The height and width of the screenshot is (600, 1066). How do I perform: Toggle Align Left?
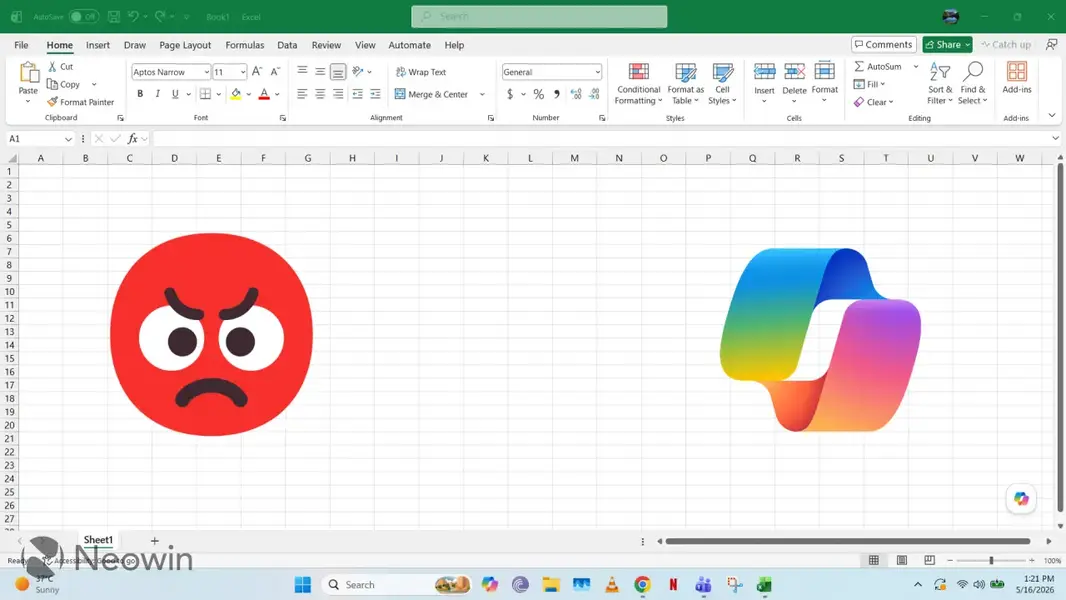pos(302,94)
